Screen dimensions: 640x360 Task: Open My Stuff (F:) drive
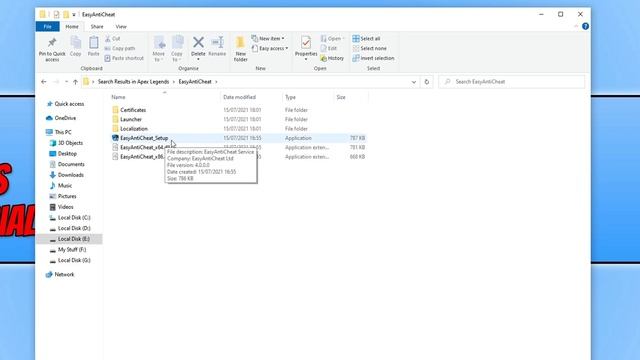68,249
